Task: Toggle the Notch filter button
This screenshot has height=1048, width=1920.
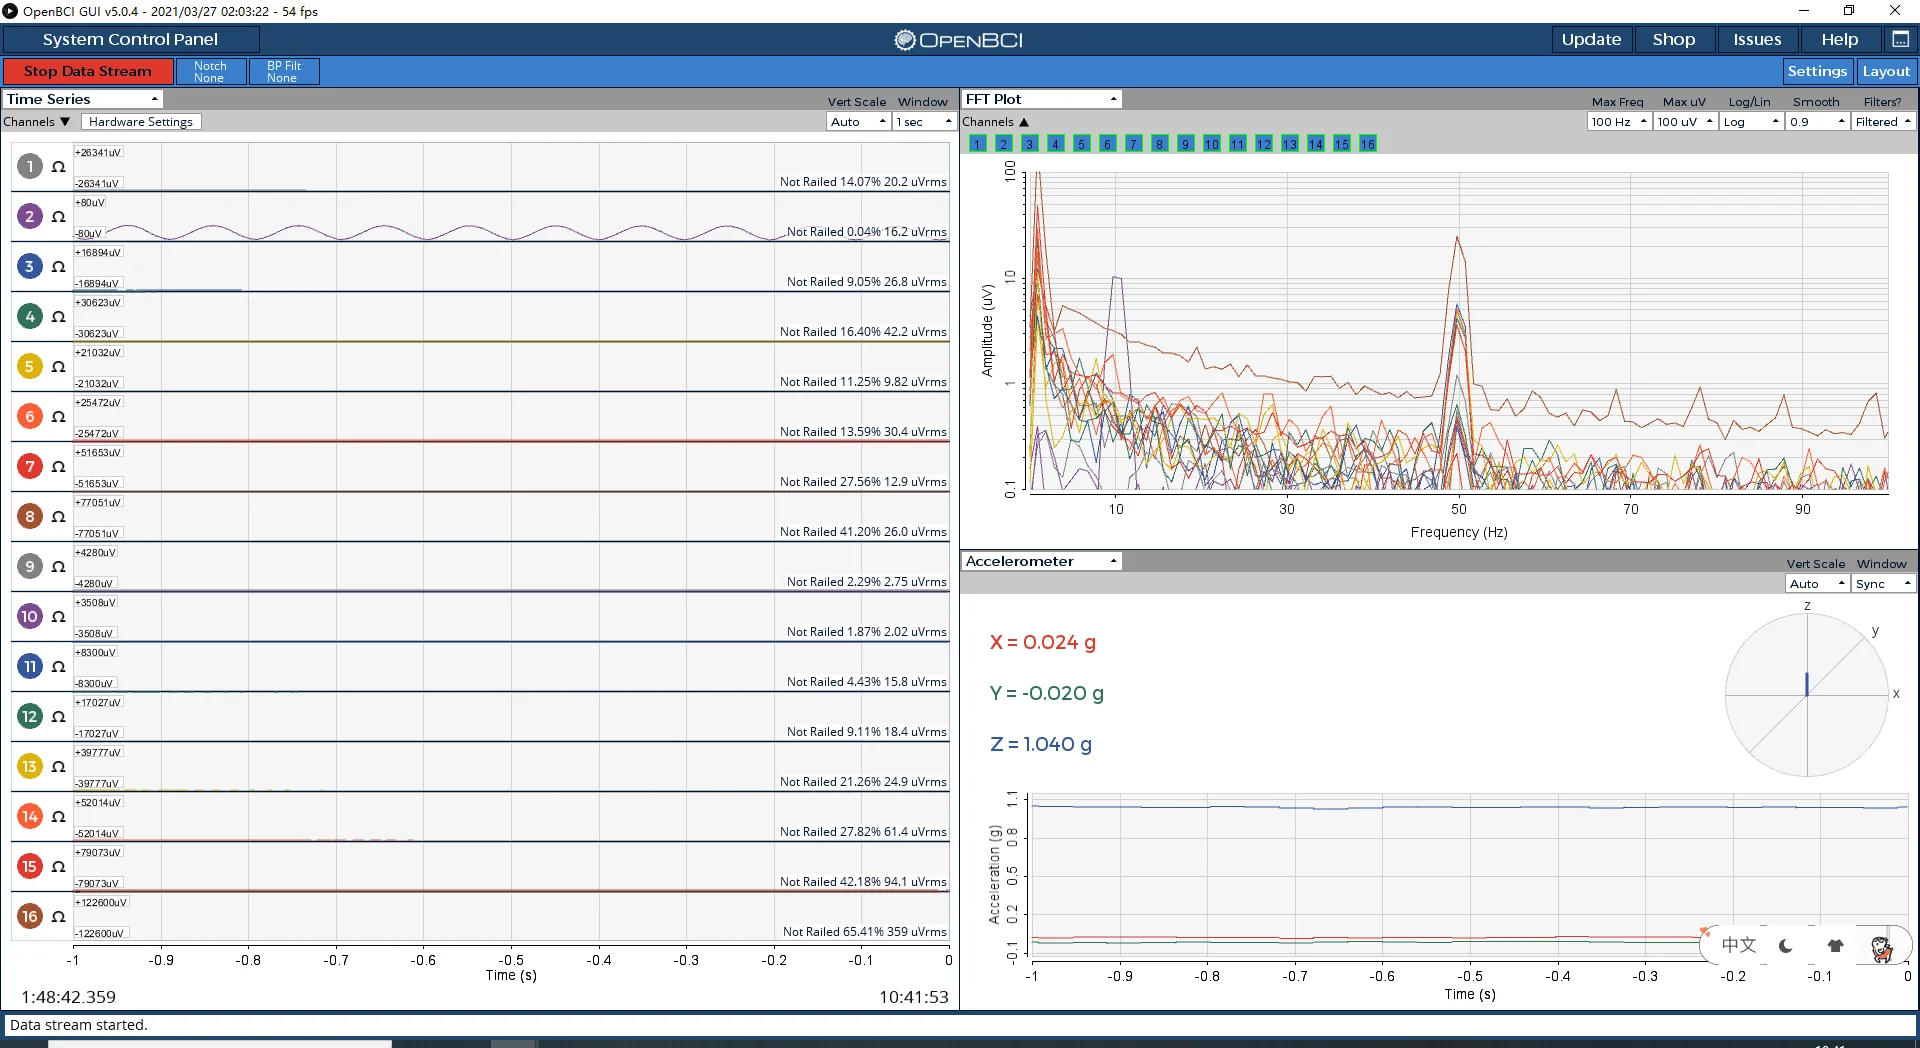Action: click(x=210, y=72)
